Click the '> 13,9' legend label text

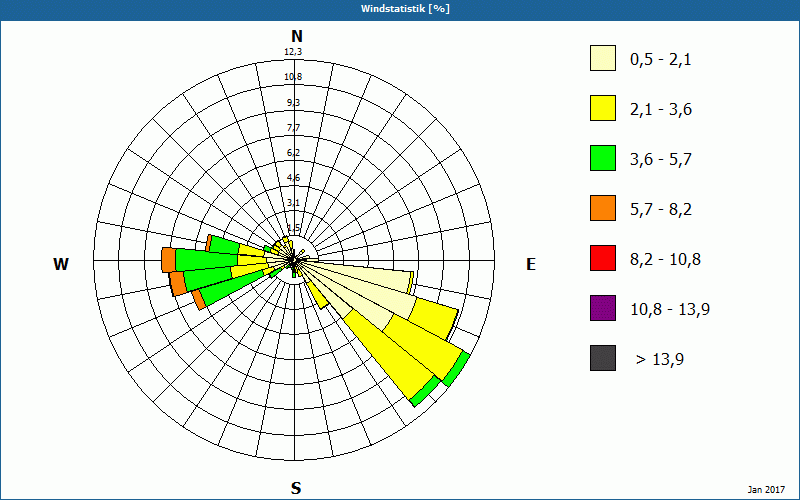pyautogui.click(x=660, y=360)
